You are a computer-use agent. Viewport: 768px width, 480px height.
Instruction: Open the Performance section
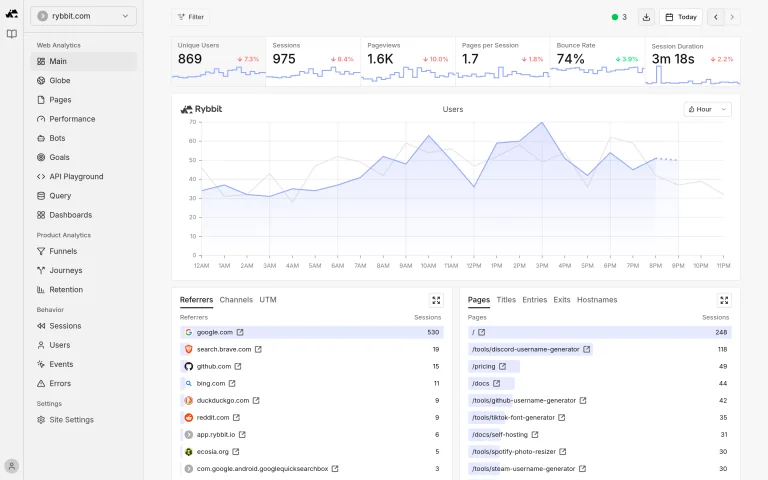coord(83,119)
